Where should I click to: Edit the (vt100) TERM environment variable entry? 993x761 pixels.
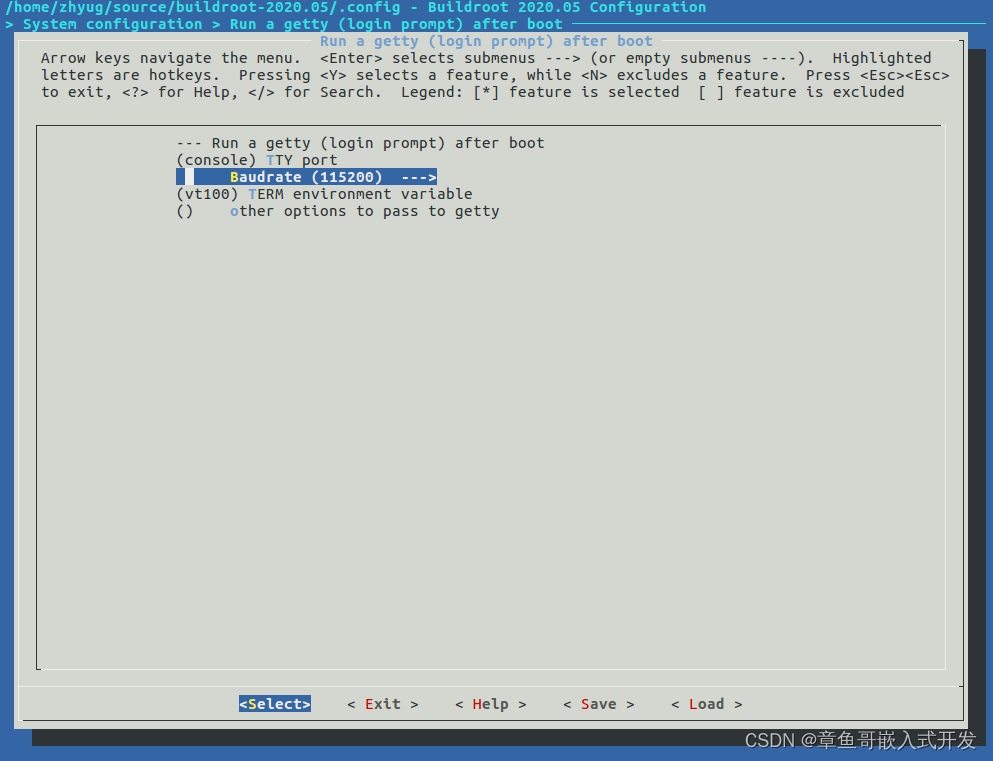(x=324, y=194)
